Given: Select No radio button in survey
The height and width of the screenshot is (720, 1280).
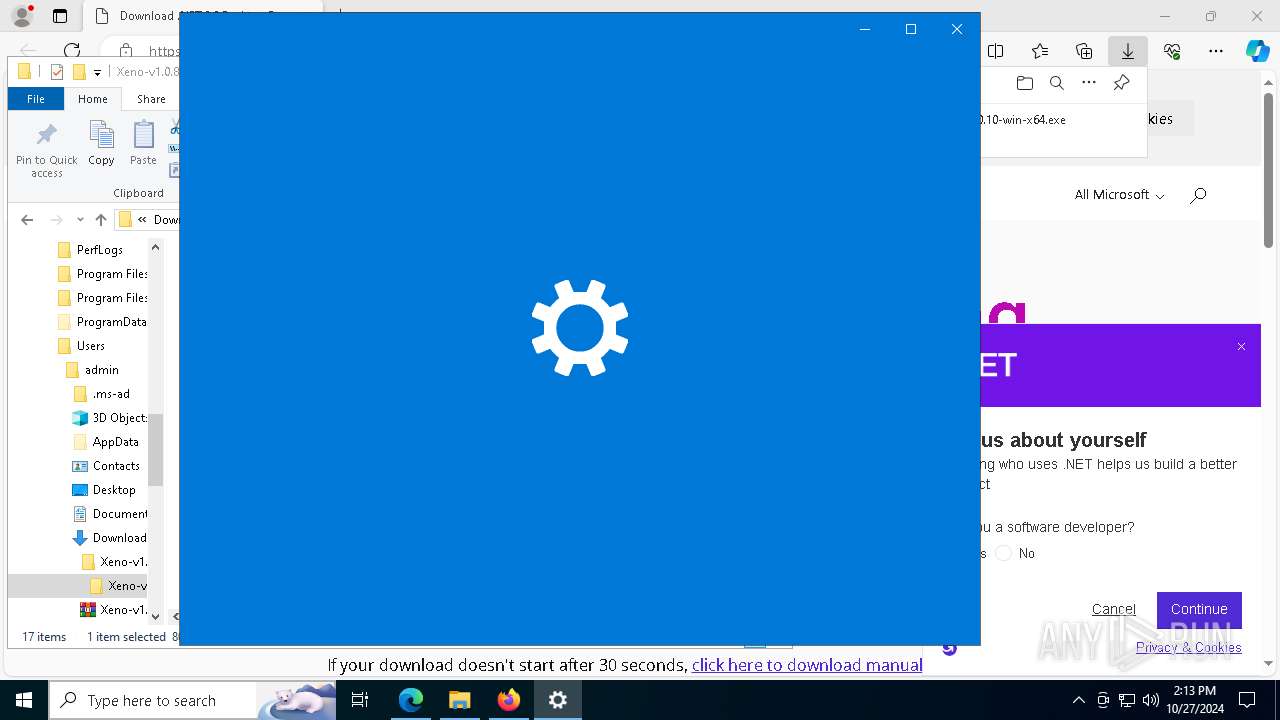Looking at the screenshot, I should coord(1004,553).
